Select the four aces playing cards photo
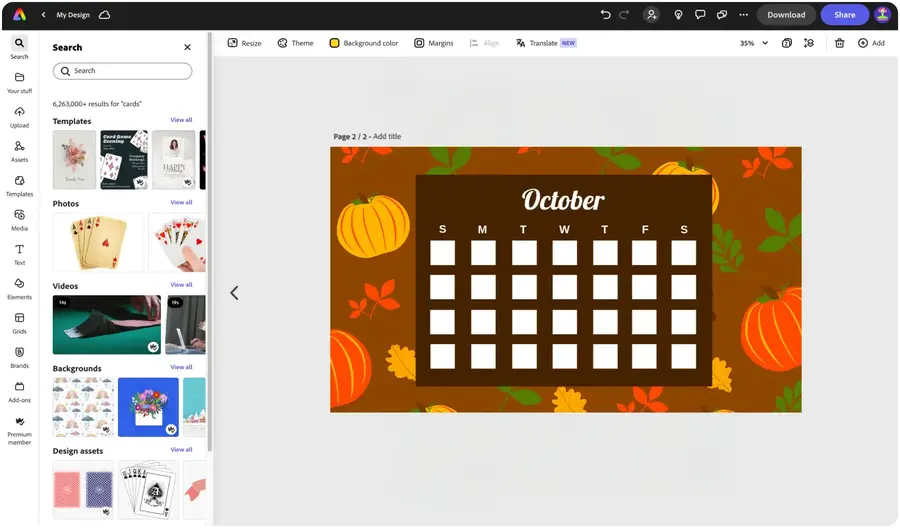900x528 pixels. pos(98,242)
